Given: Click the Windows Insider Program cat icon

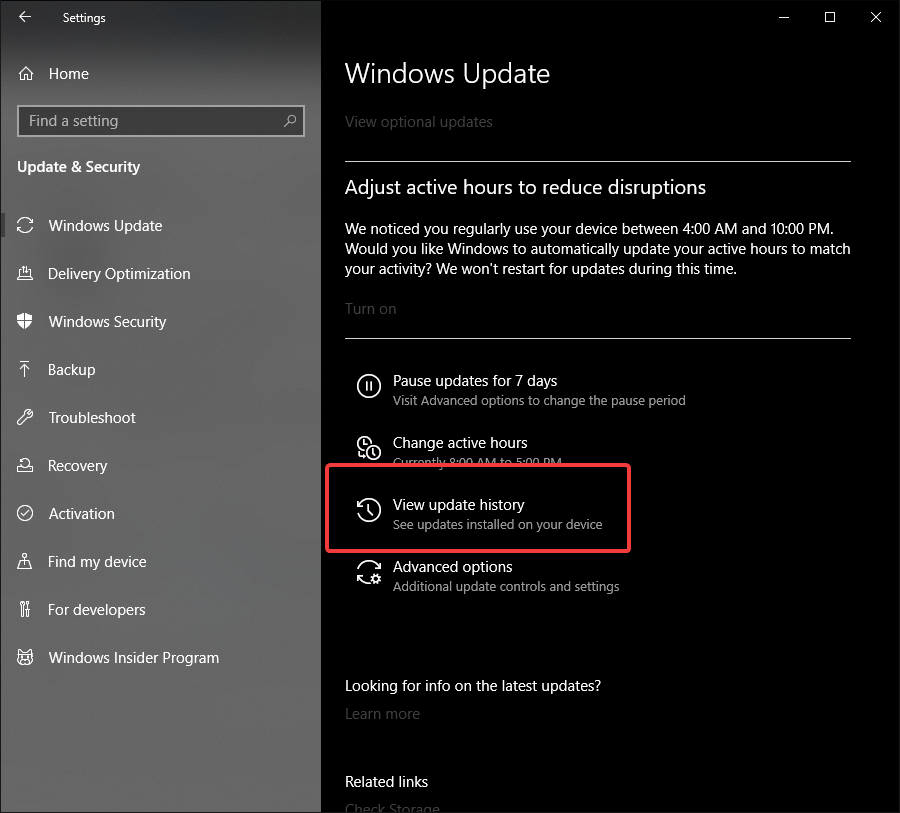Looking at the screenshot, I should click(x=25, y=657).
